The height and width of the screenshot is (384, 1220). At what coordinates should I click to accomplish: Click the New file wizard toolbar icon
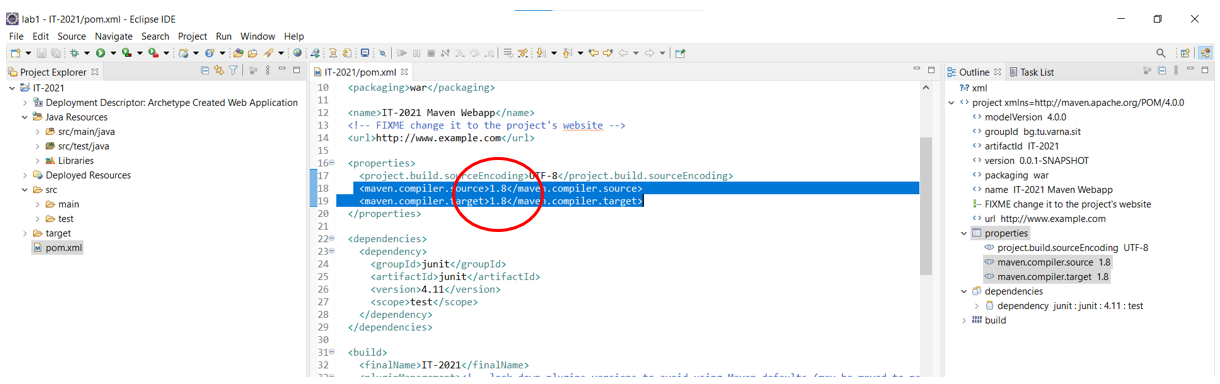tap(15, 53)
